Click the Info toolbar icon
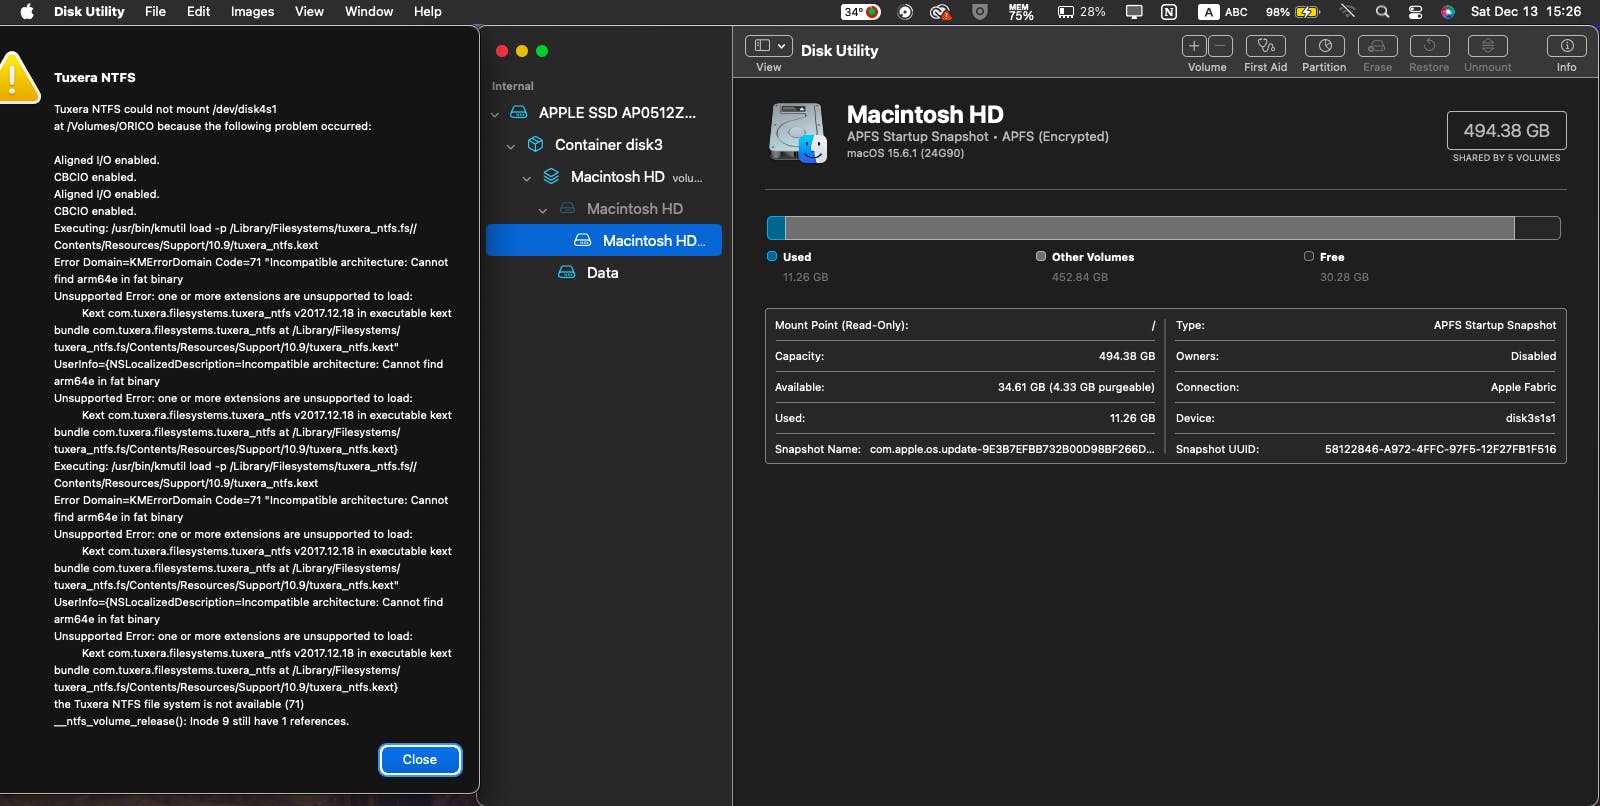 tap(1566, 46)
